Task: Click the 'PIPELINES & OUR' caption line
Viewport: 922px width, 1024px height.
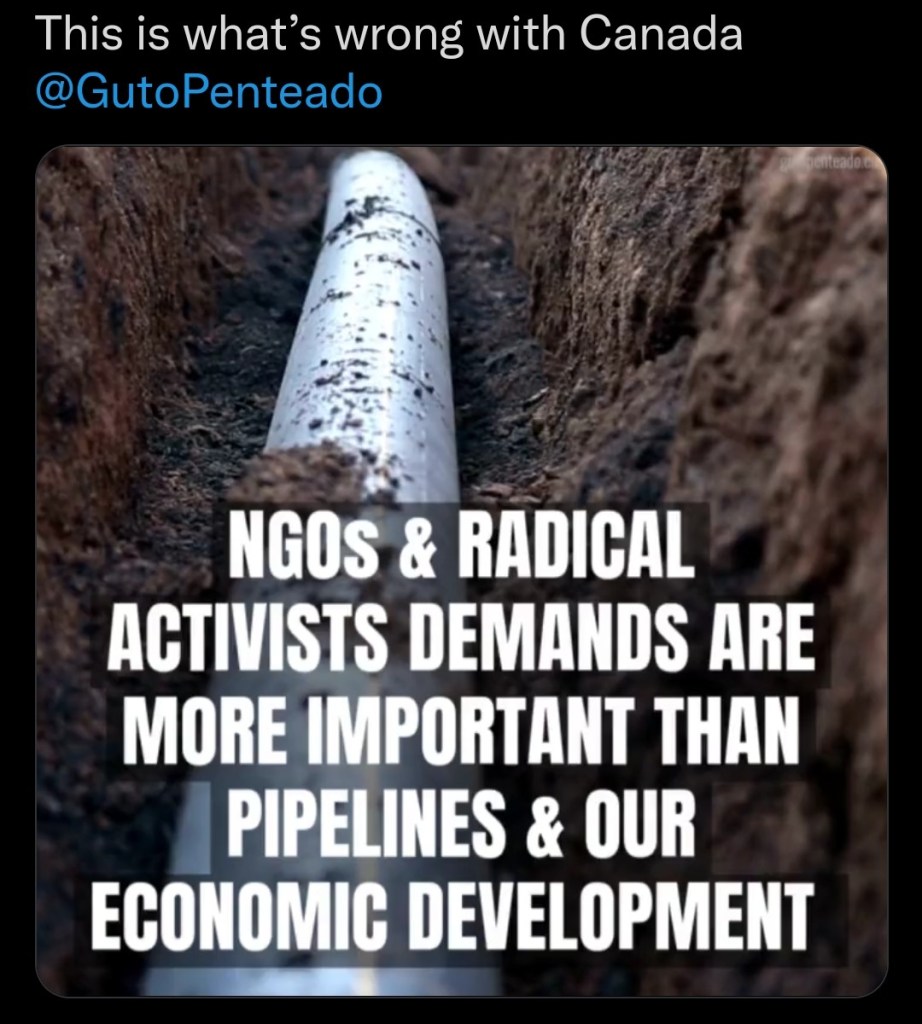Action: pyautogui.click(x=461, y=823)
